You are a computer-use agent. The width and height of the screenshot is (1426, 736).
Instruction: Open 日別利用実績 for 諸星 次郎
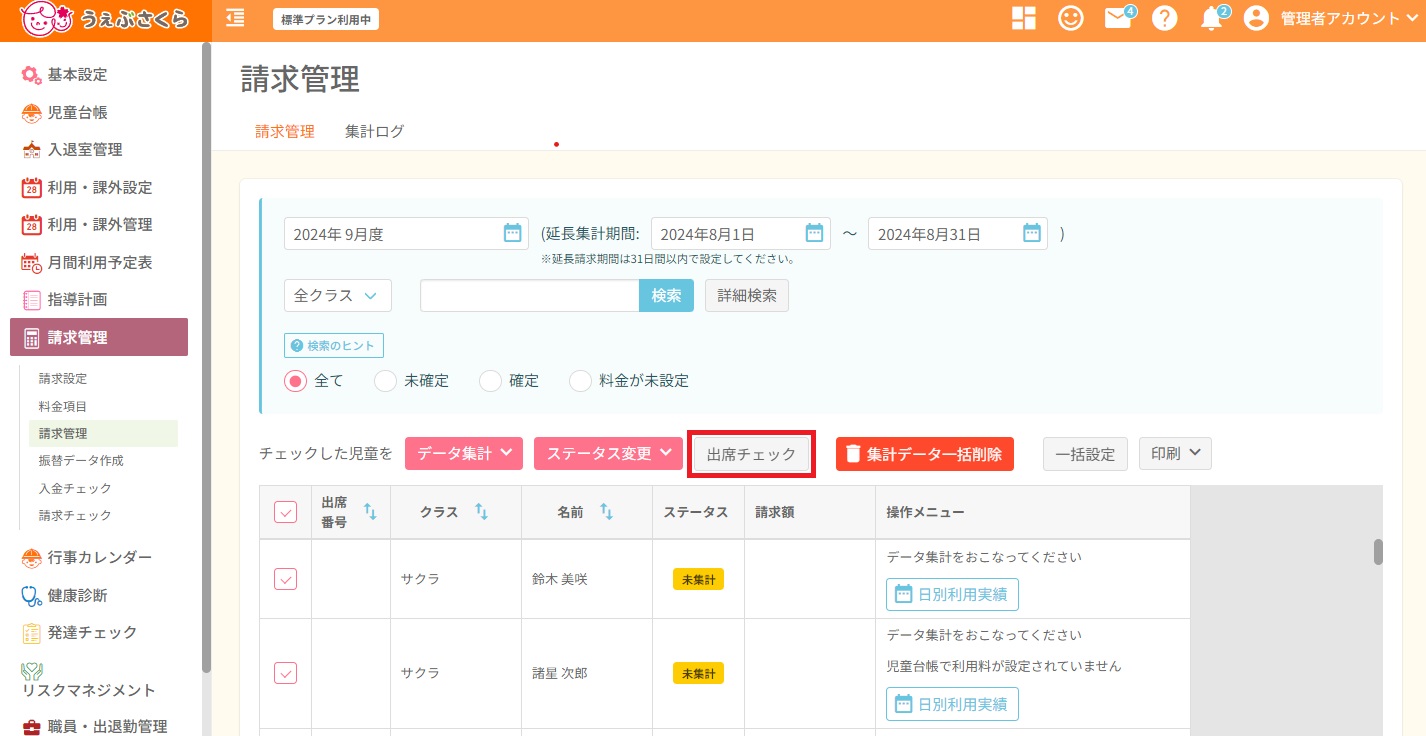click(952, 704)
